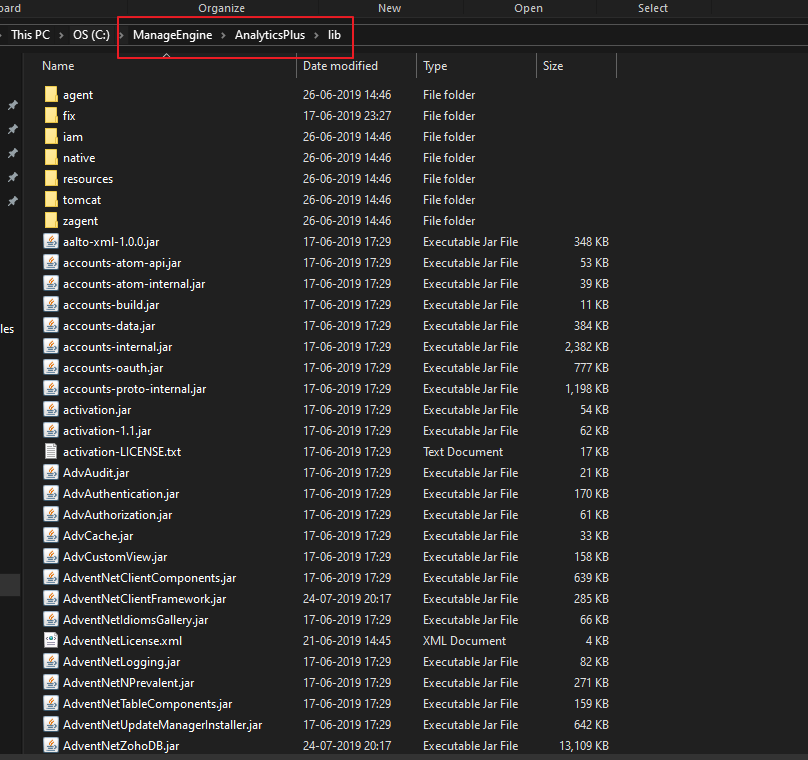
Task: Select the AdventNetZohoDB.jar file icon
Action: pos(51,746)
